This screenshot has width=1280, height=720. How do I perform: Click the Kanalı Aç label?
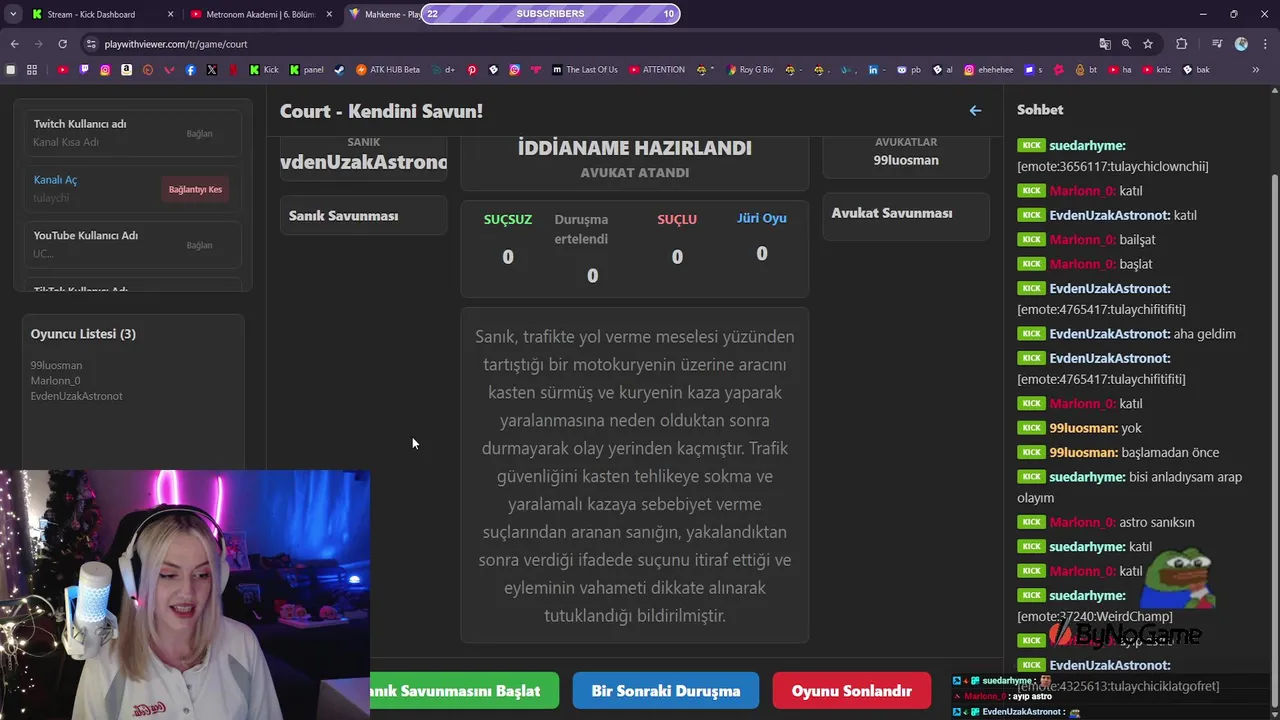click(55, 180)
